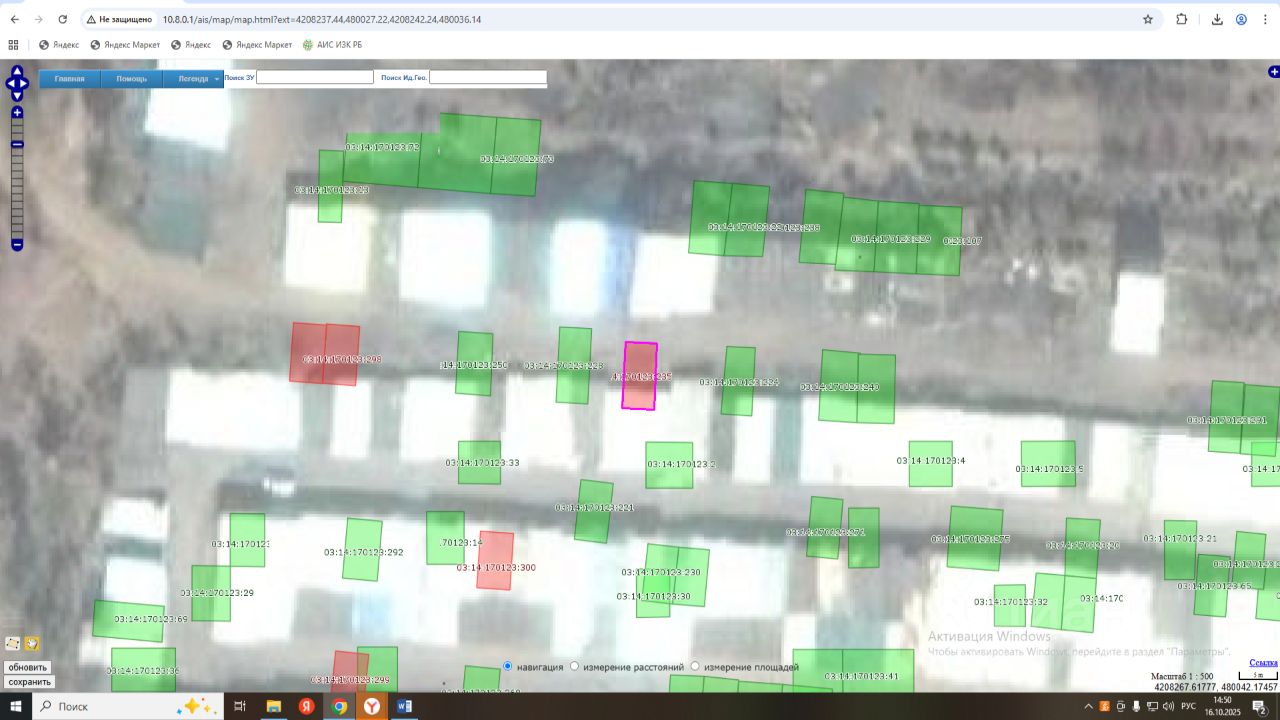Open File Explorer from the taskbar
1280x720 pixels.
coord(273,706)
